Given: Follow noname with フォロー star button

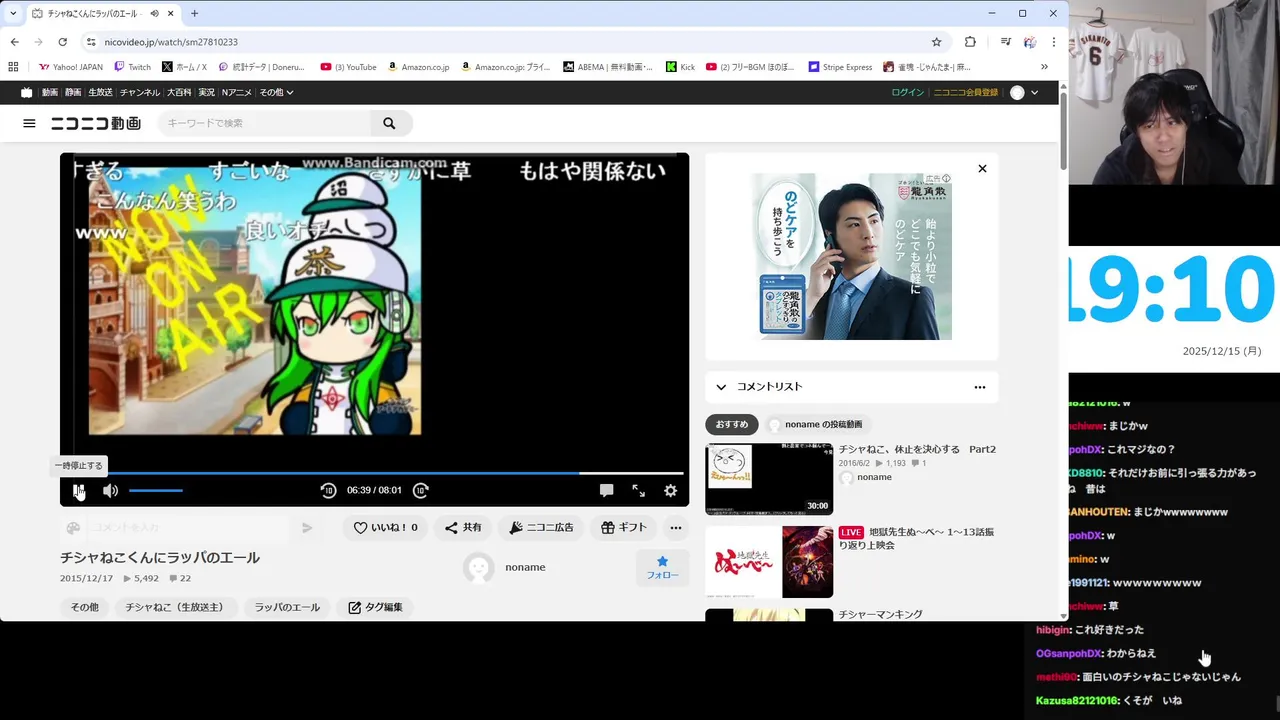Looking at the screenshot, I should click(662, 567).
